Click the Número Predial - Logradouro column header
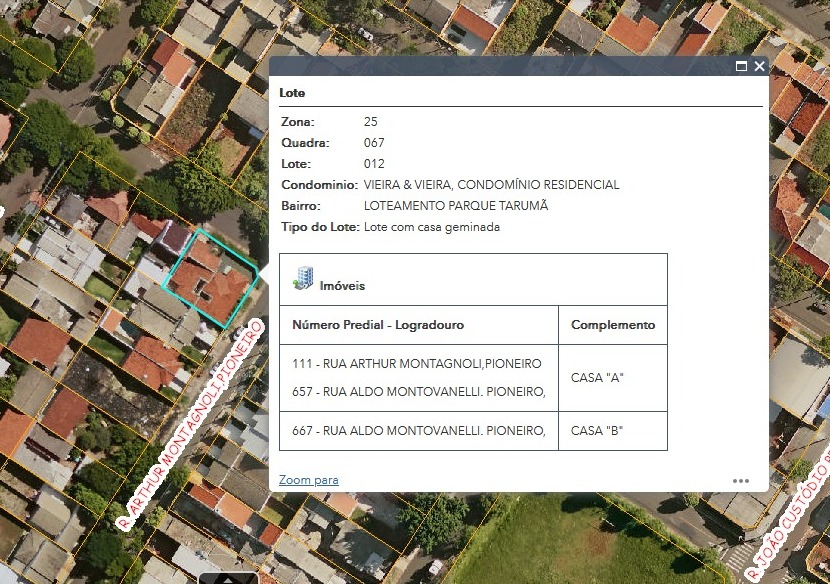830x584 pixels. (378, 325)
